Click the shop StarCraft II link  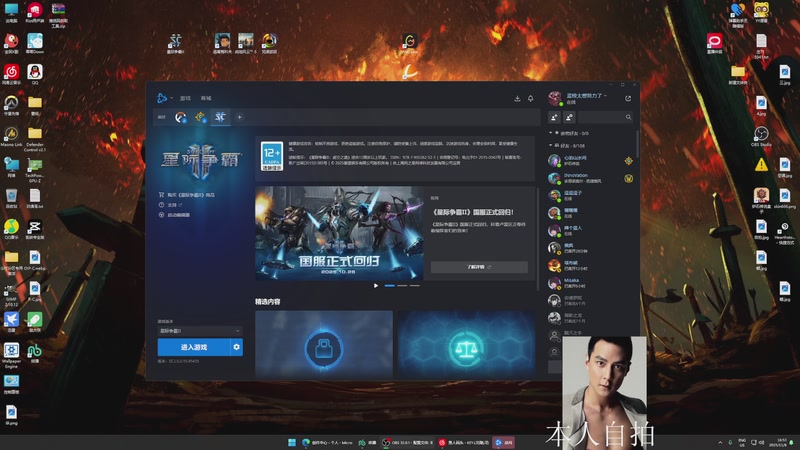click(187, 195)
